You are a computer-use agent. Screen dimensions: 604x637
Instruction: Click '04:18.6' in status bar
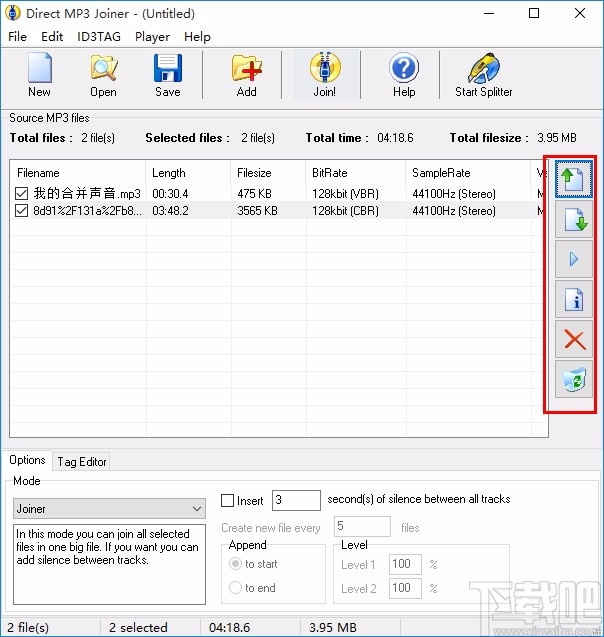tap(229, 627)
